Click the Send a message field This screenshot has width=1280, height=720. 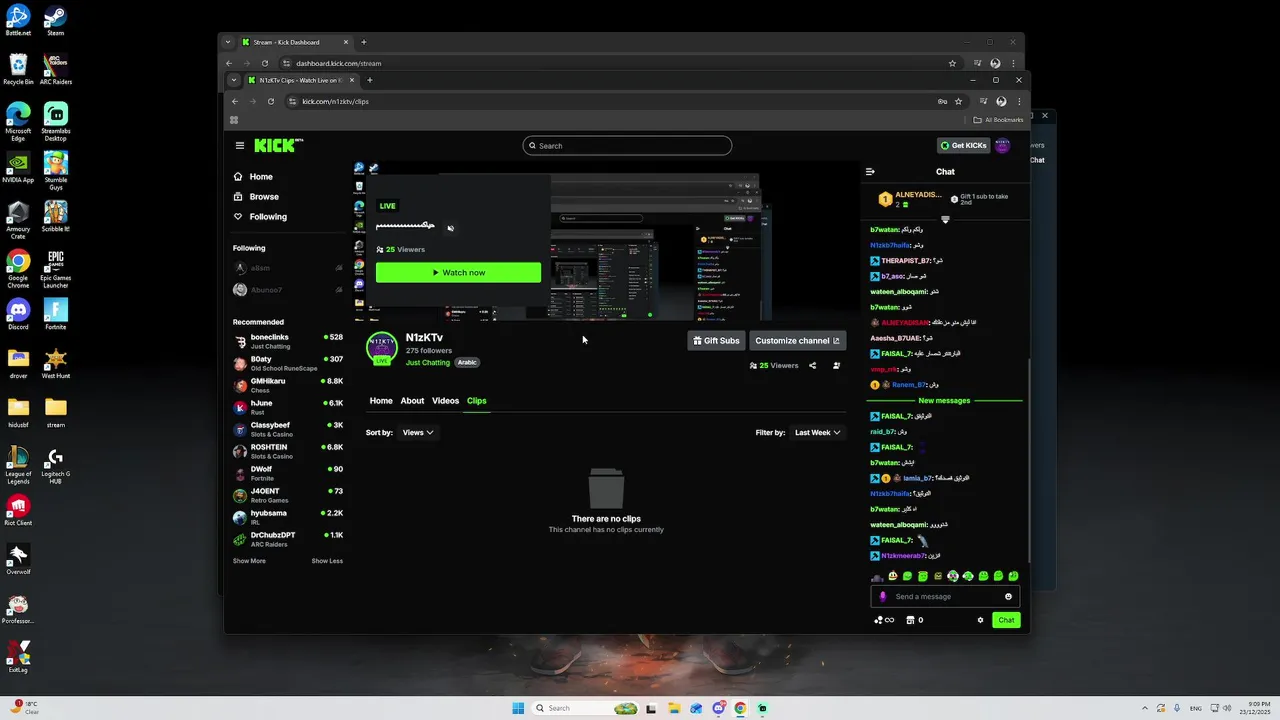(x=945, y=597)
